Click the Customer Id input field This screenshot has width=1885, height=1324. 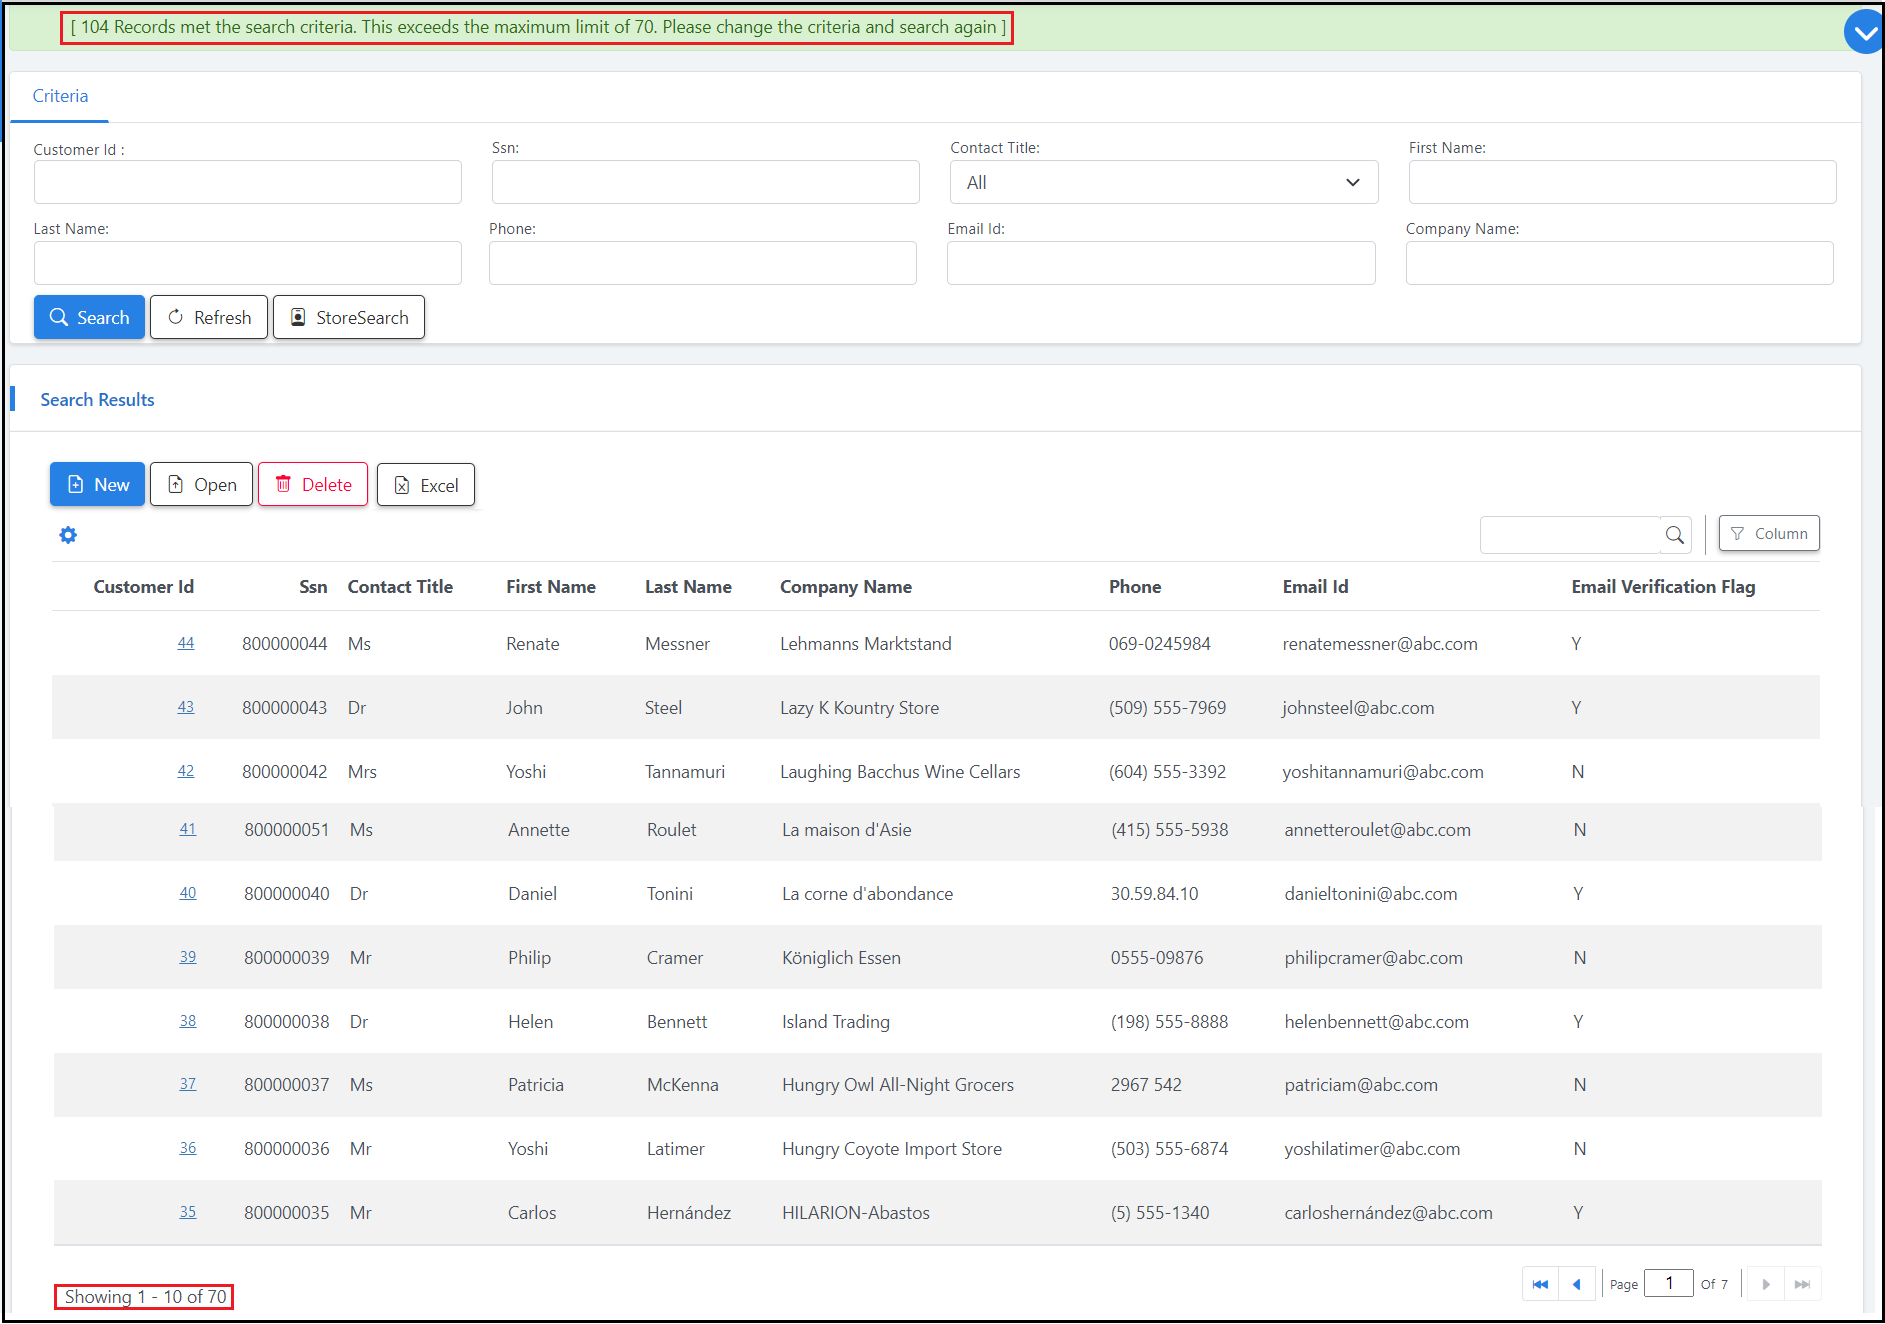247,183
